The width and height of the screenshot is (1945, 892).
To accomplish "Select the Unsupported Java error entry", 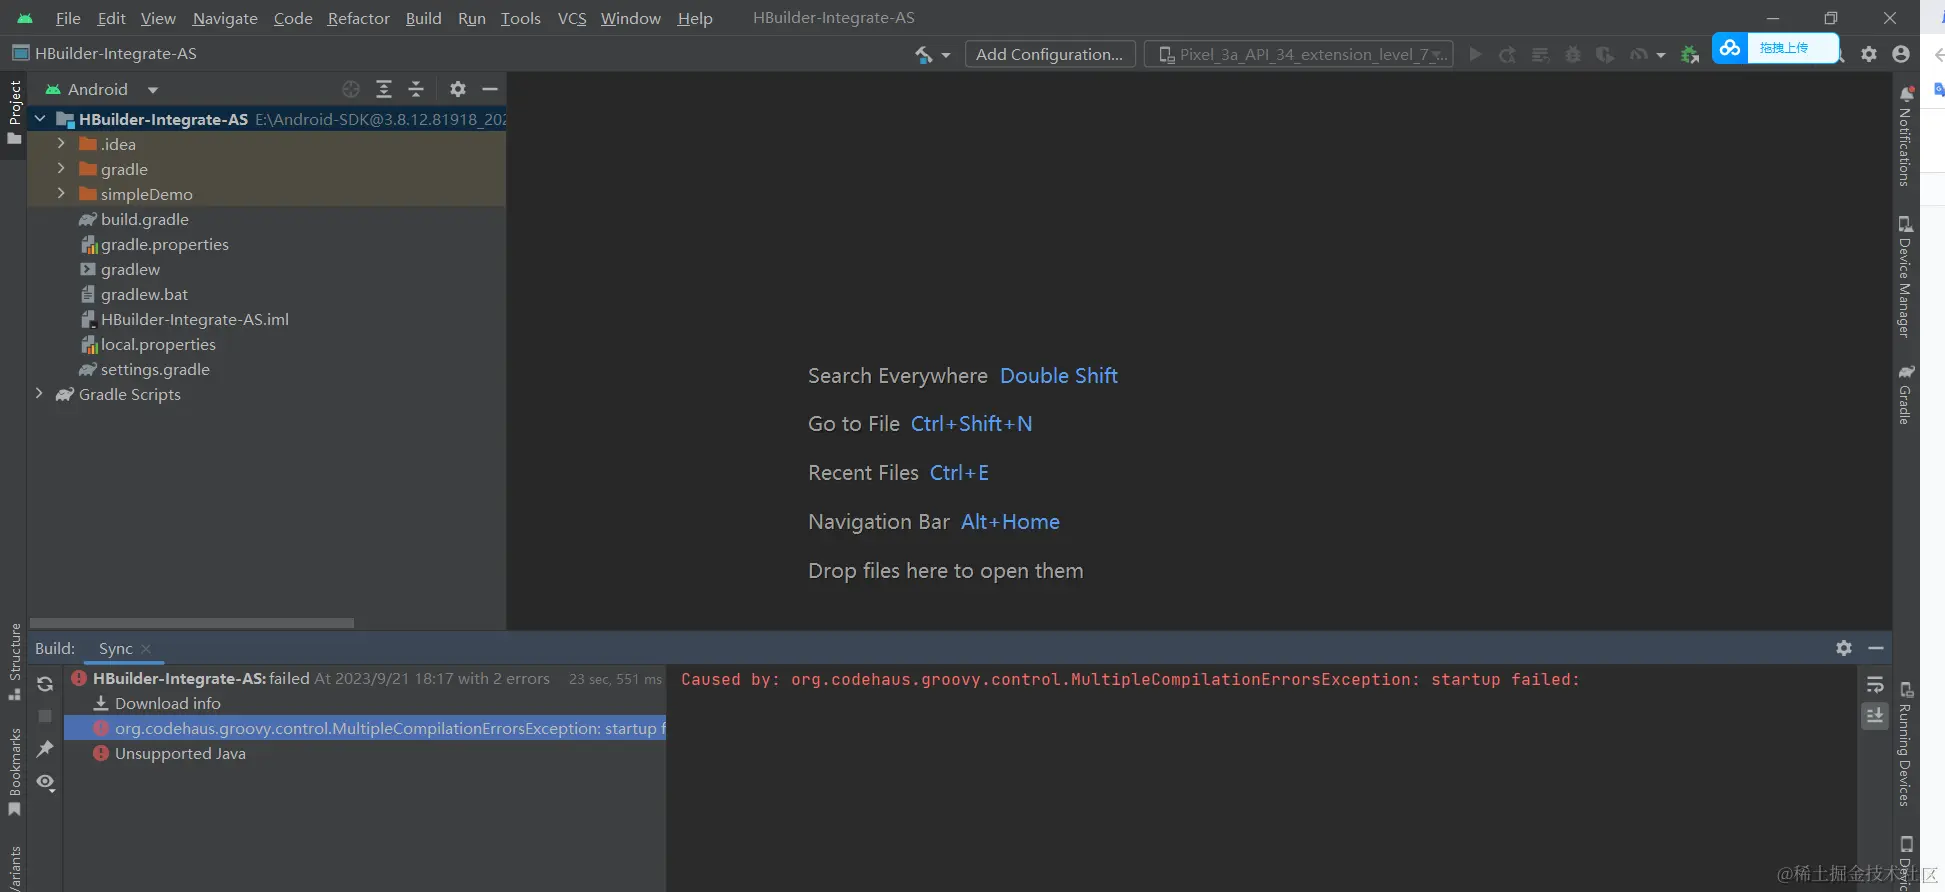I will pyautogui.click(x=180, y=754).
